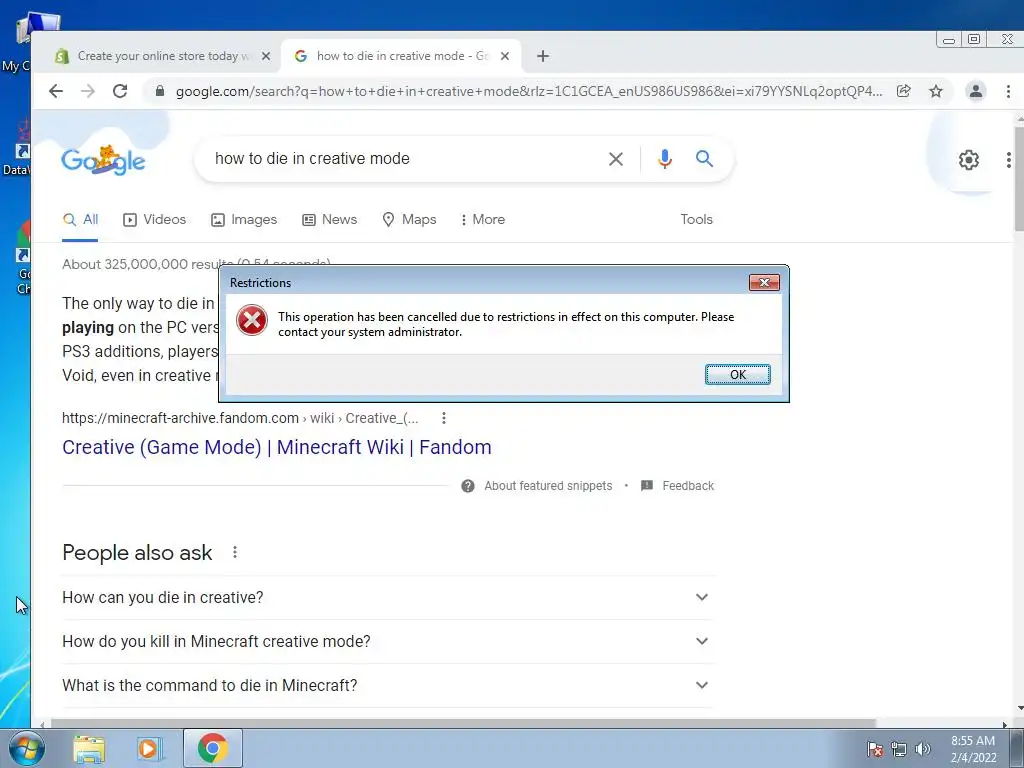Reload the Google search page
Image resolution: width=1024 pixels, height=768 pixels.
point(120,91)
